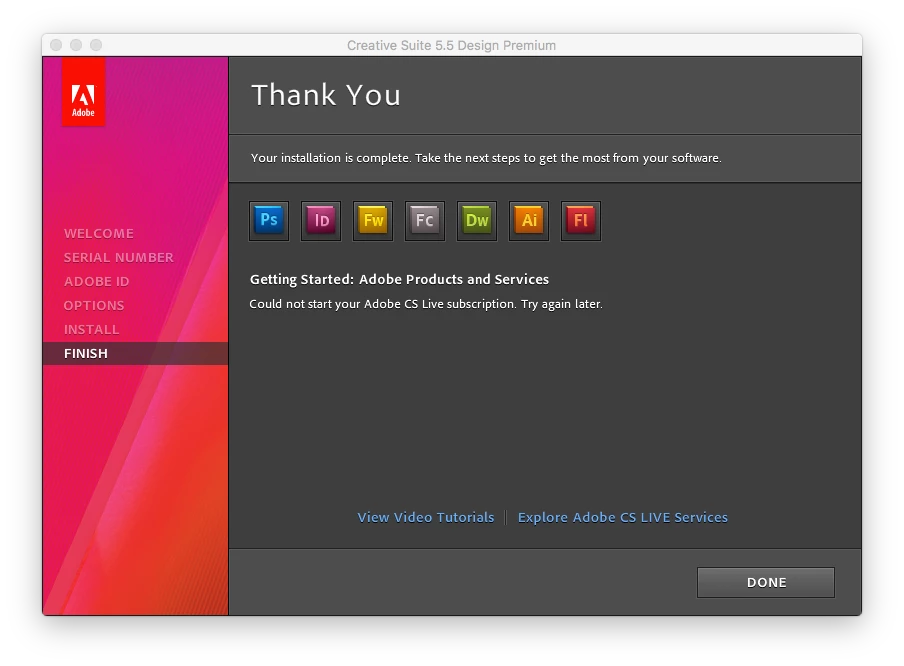Open Explore Adobe CS LIVE Services link

coord(623,517)
